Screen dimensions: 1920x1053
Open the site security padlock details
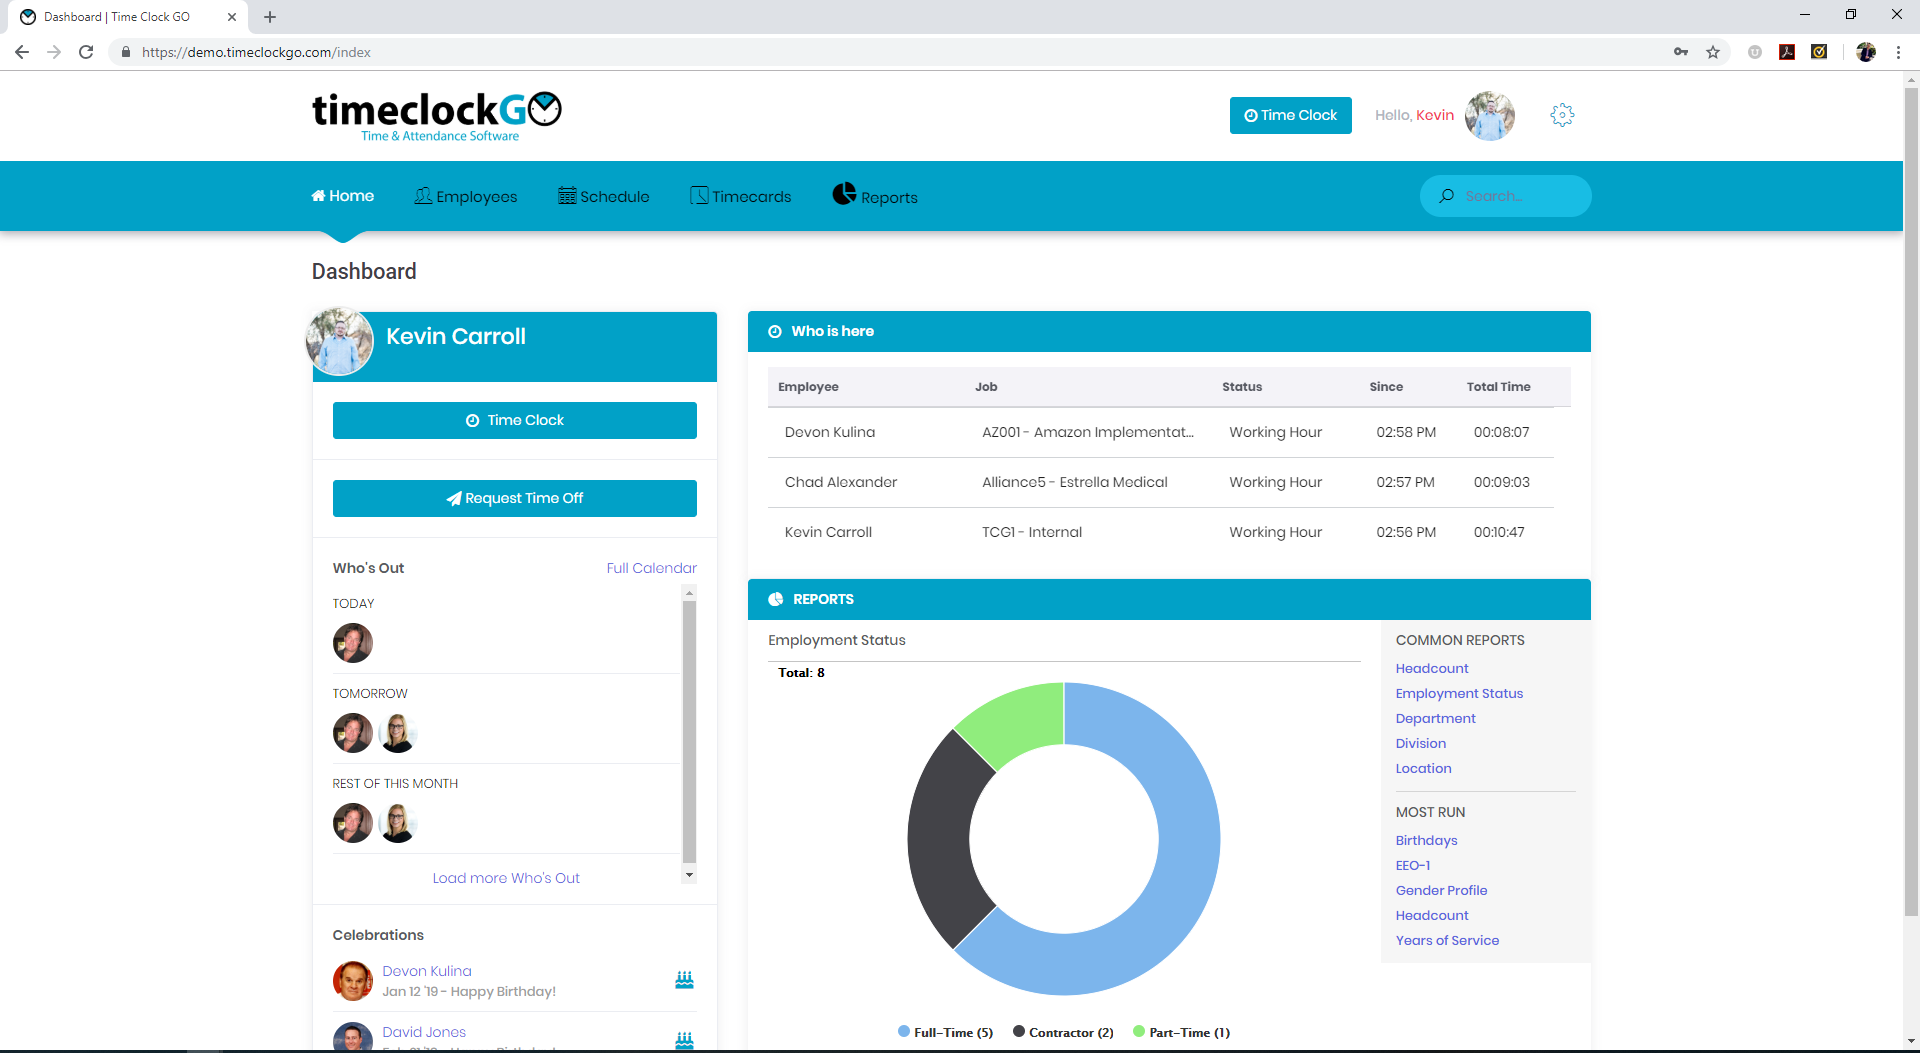click(x=126, y=52)
